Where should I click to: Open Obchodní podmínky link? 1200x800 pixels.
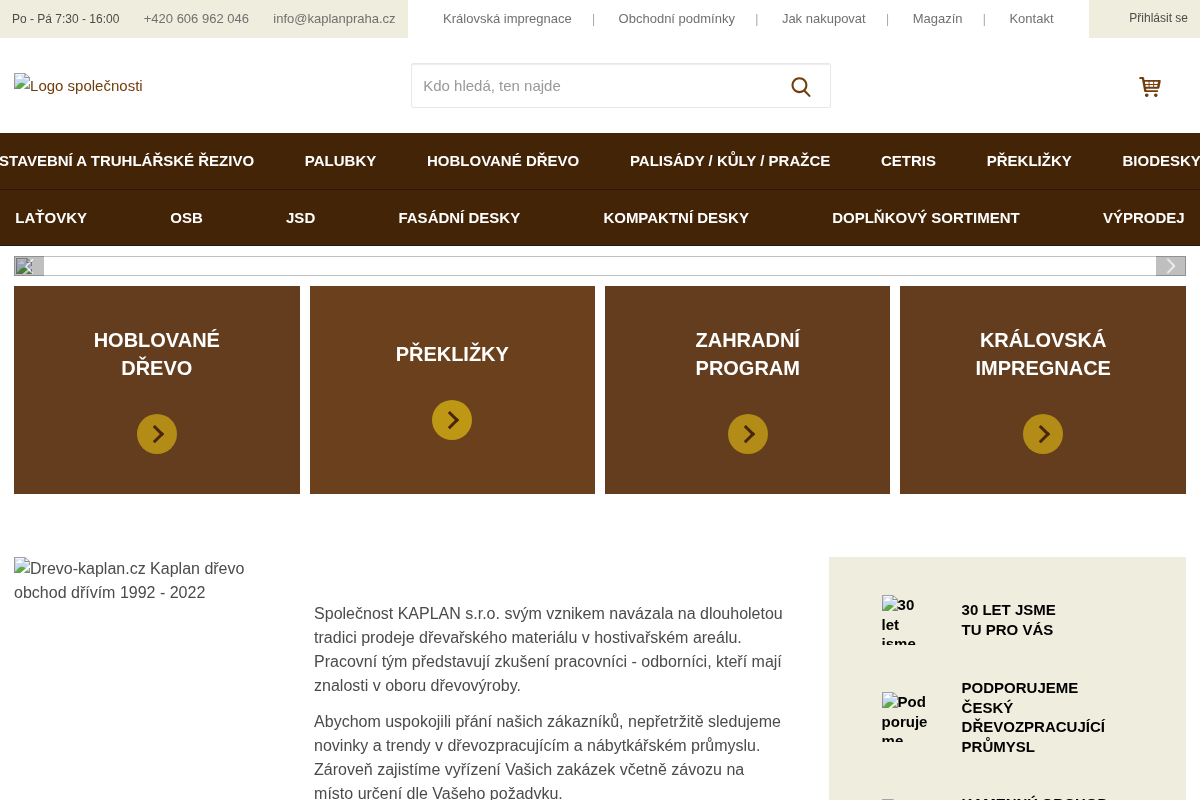(676, 19)
